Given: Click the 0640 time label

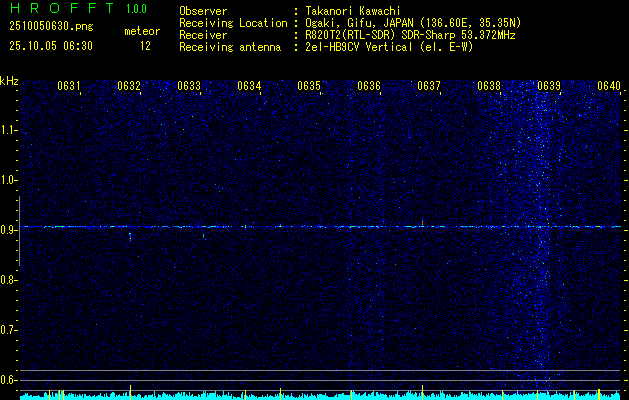Looking at the screenshot, I should click(x=609, y=86).
